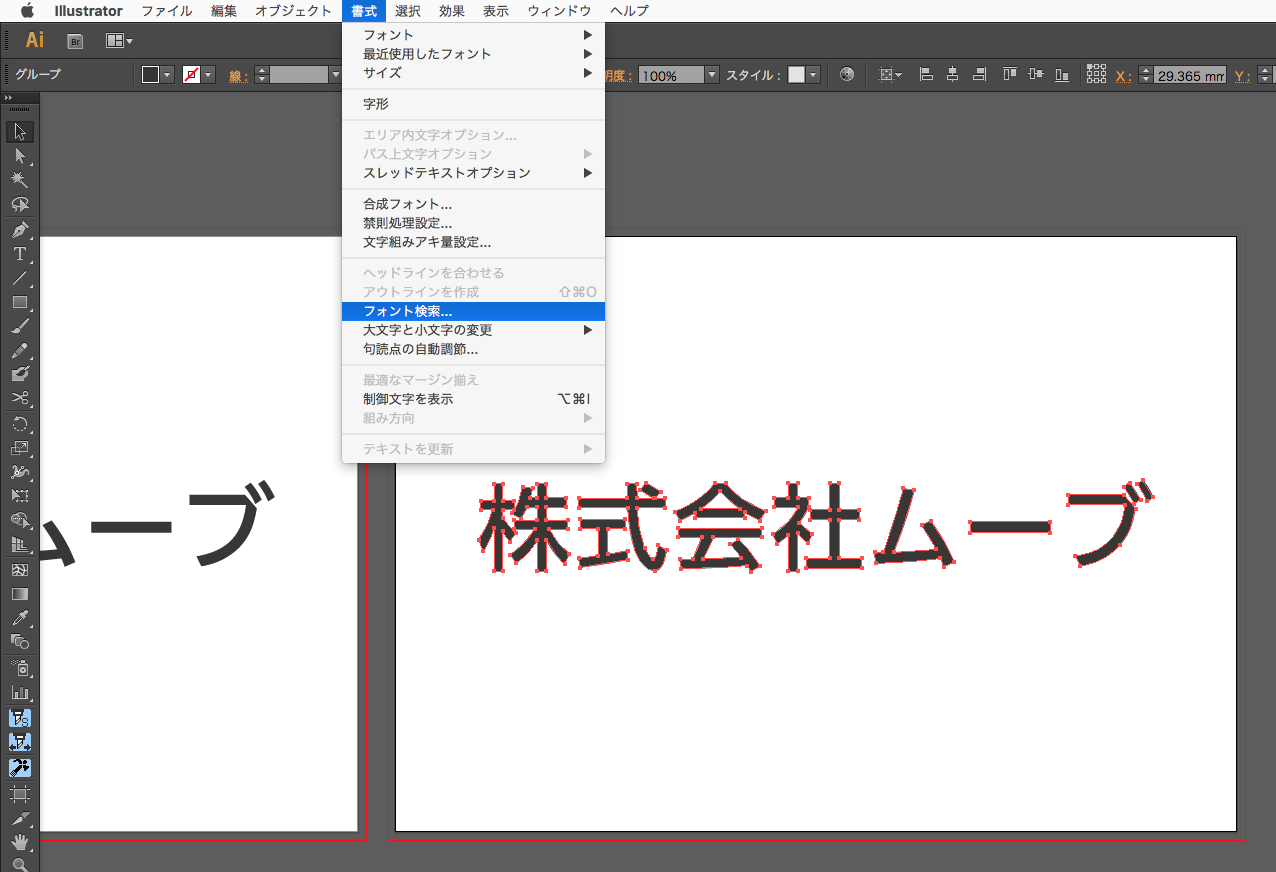
Task: Expand the サイズ submenu
Action: (473, 73)
